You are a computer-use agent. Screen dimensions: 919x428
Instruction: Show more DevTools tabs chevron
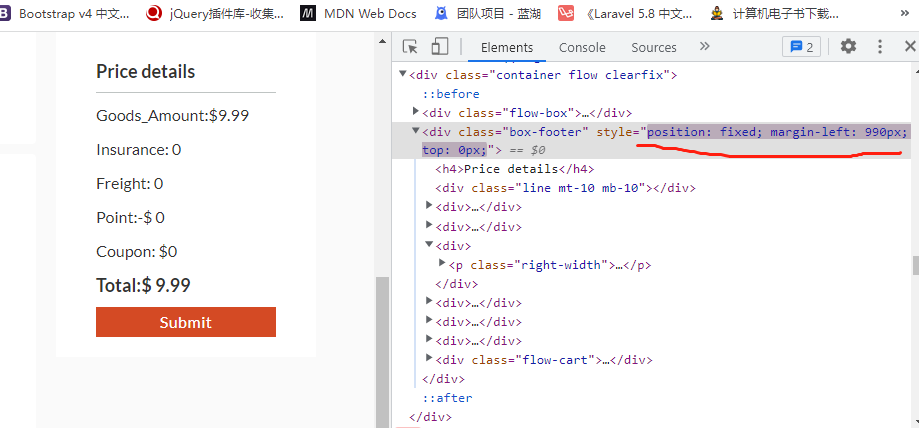click(x=704, y=46)
